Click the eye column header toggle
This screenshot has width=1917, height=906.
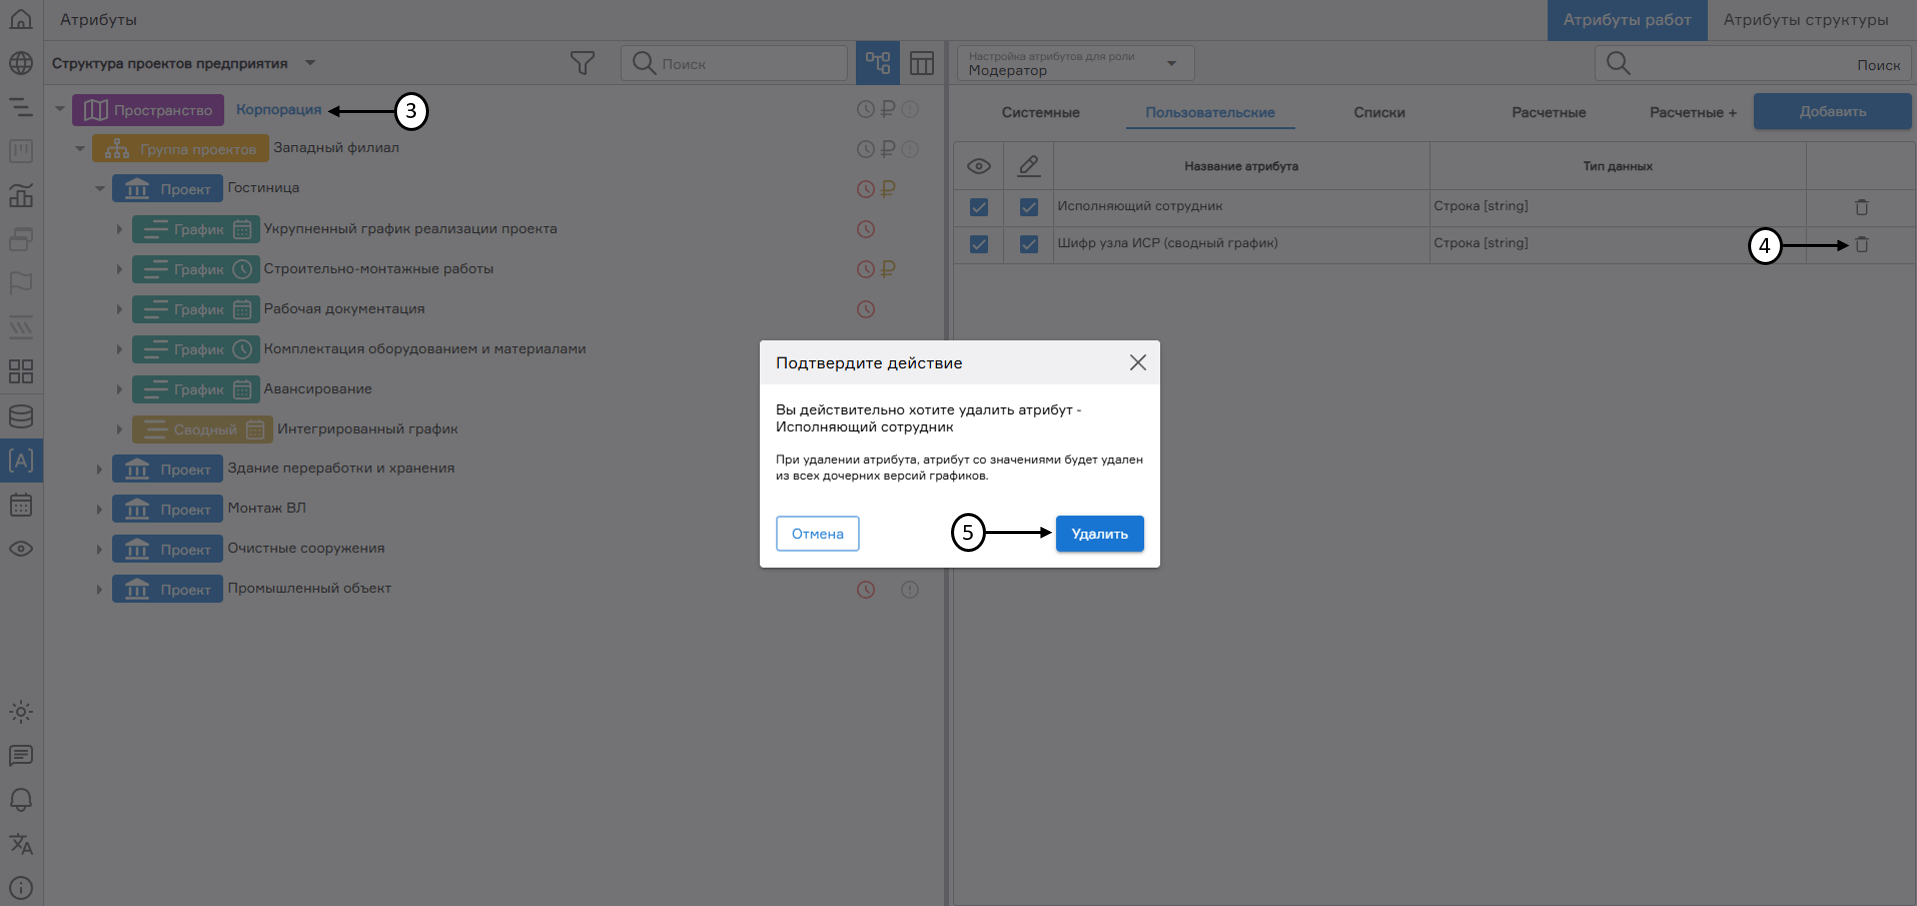pos(978,165)
